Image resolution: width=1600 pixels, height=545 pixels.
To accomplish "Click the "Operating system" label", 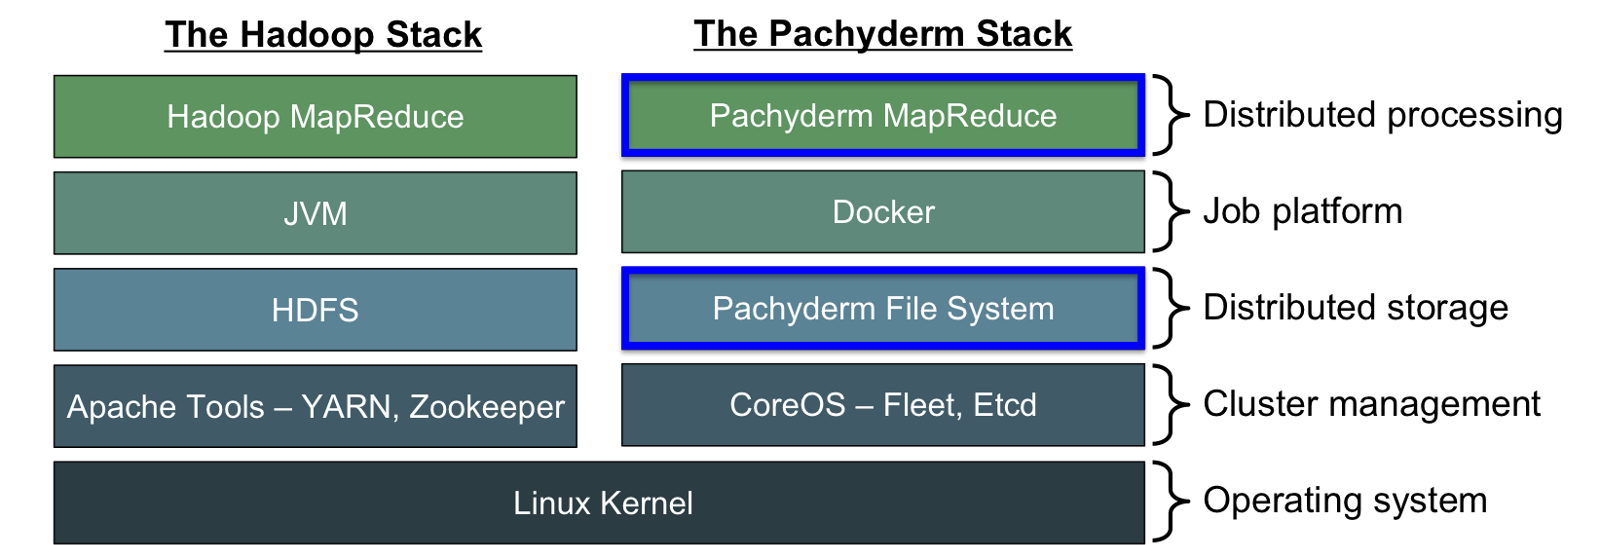I will click(1345, 500).
